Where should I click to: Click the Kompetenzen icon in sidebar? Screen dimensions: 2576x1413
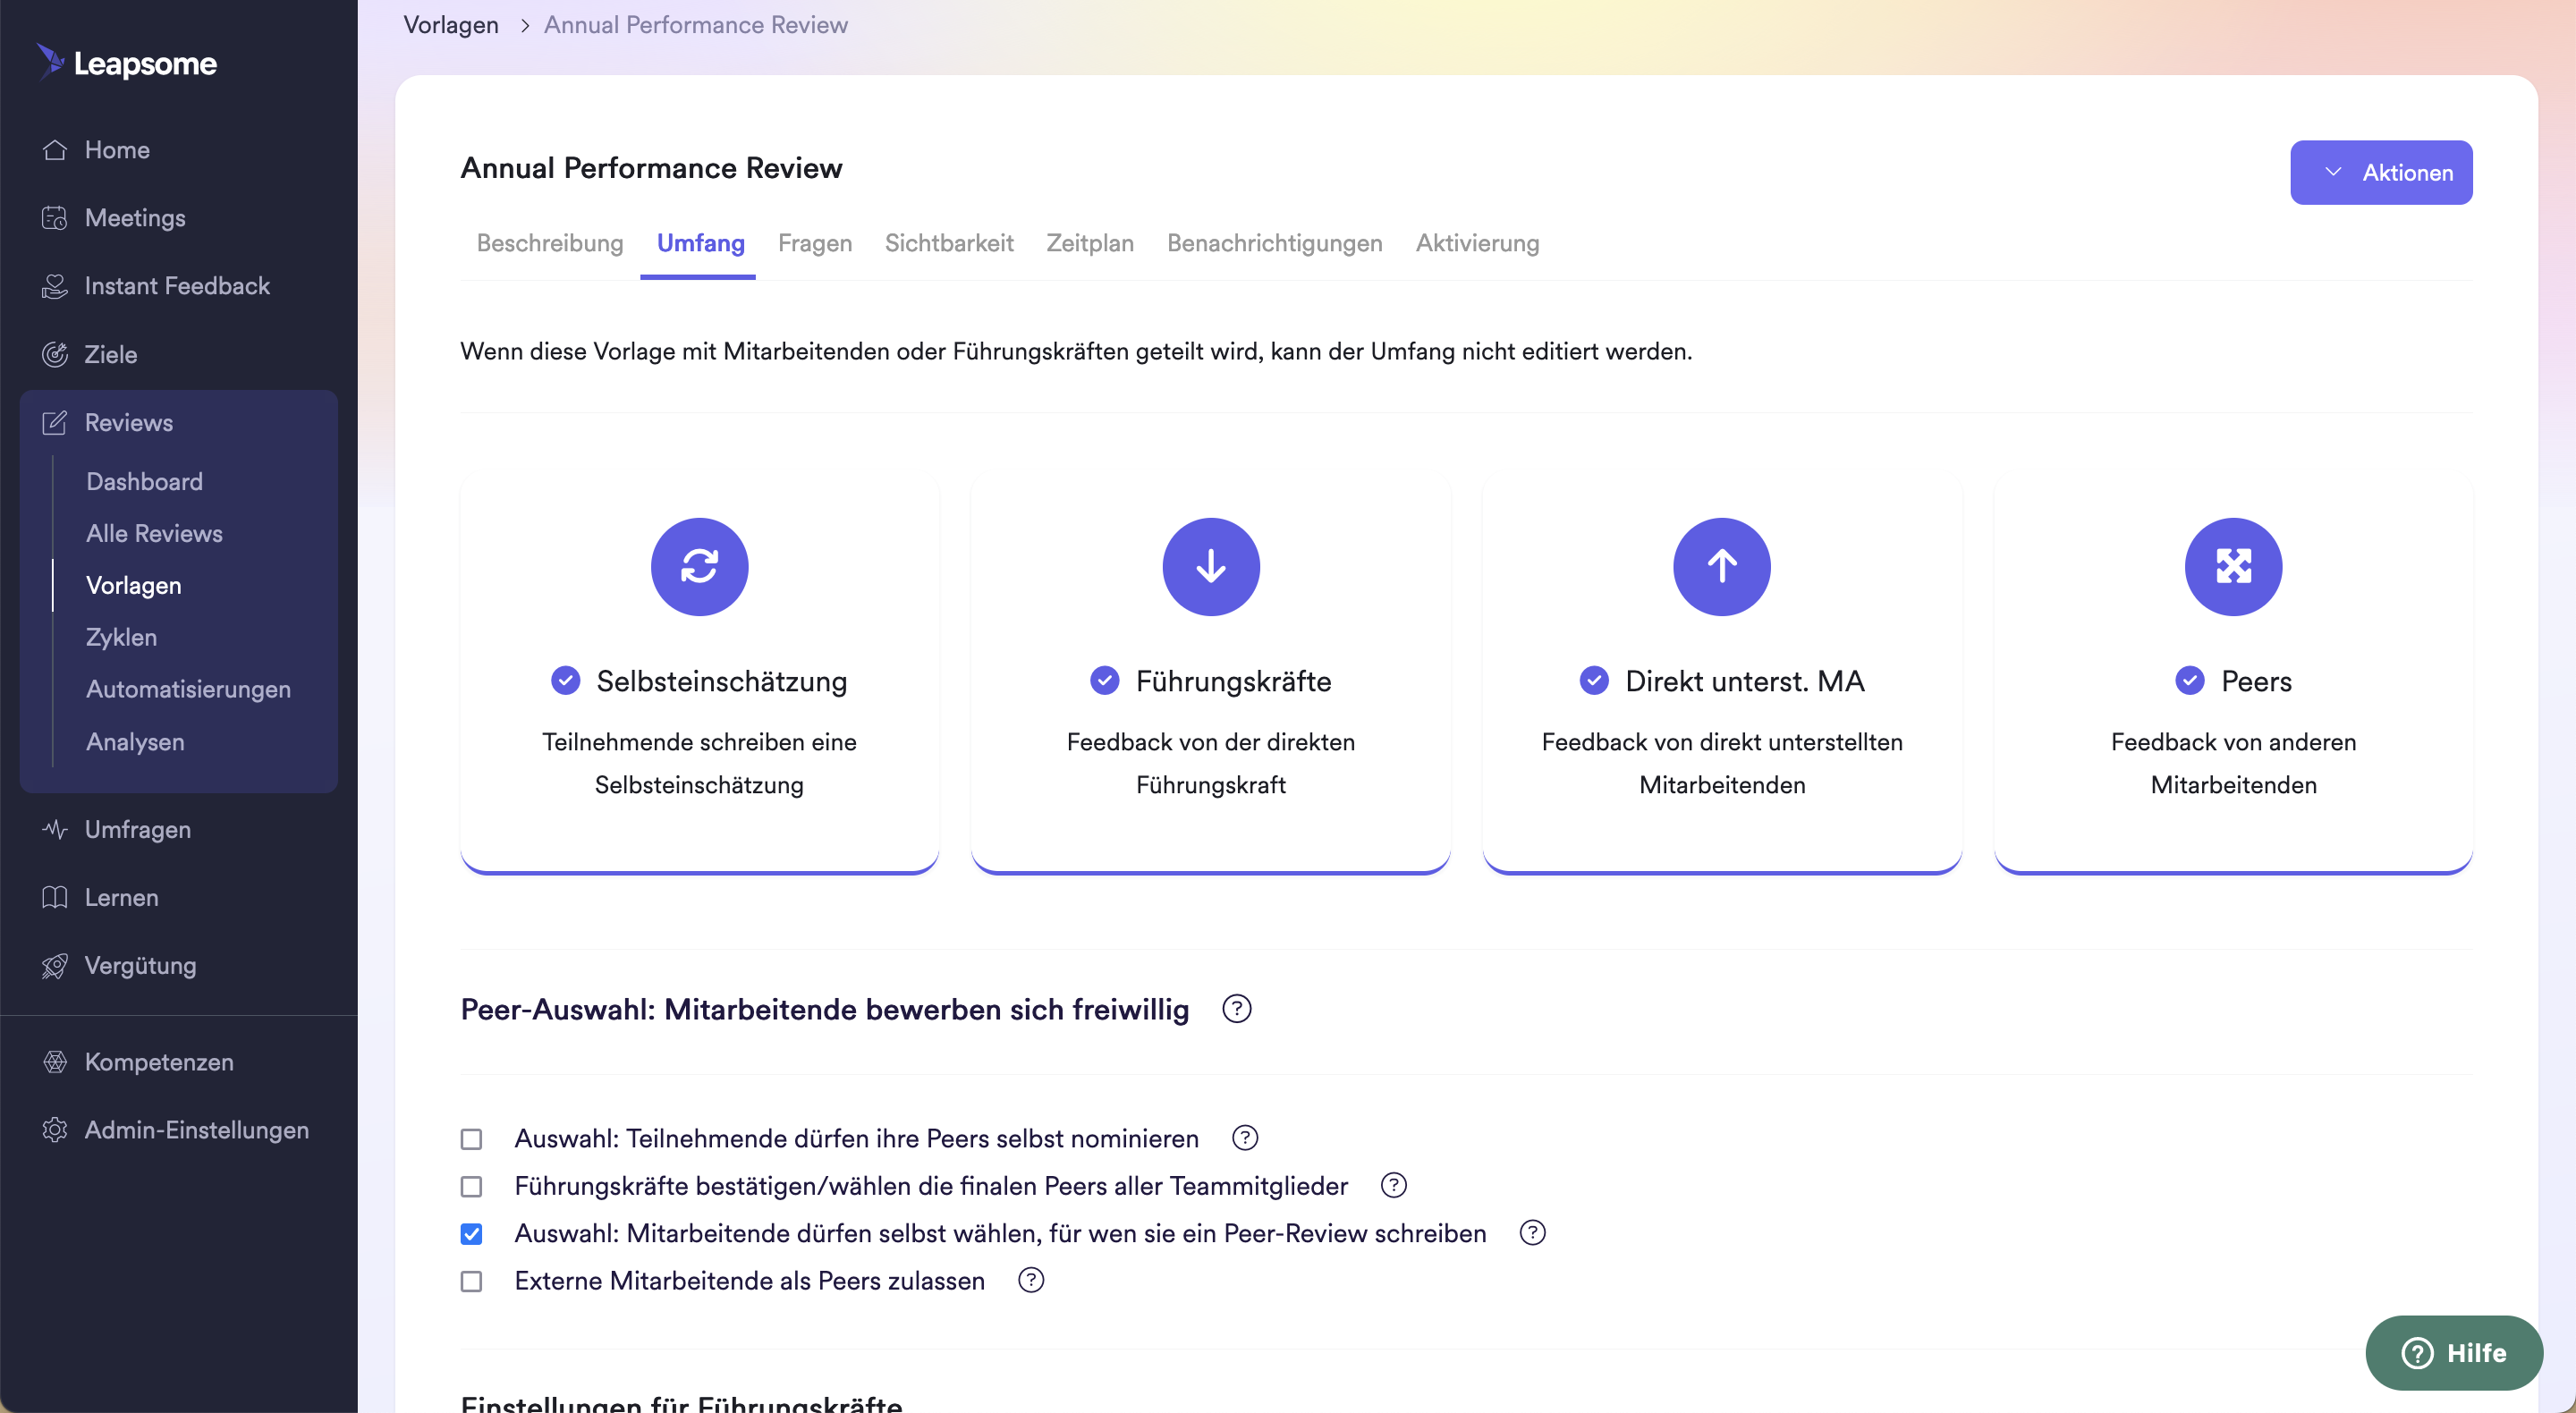(x=55, y=1062)
